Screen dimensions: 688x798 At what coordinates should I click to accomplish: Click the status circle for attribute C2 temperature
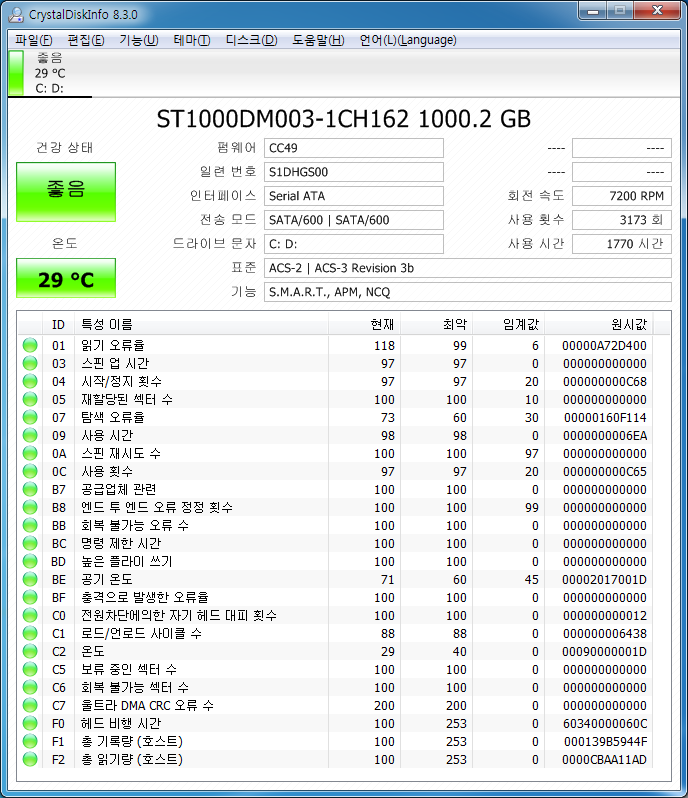[x=30, y=651]
